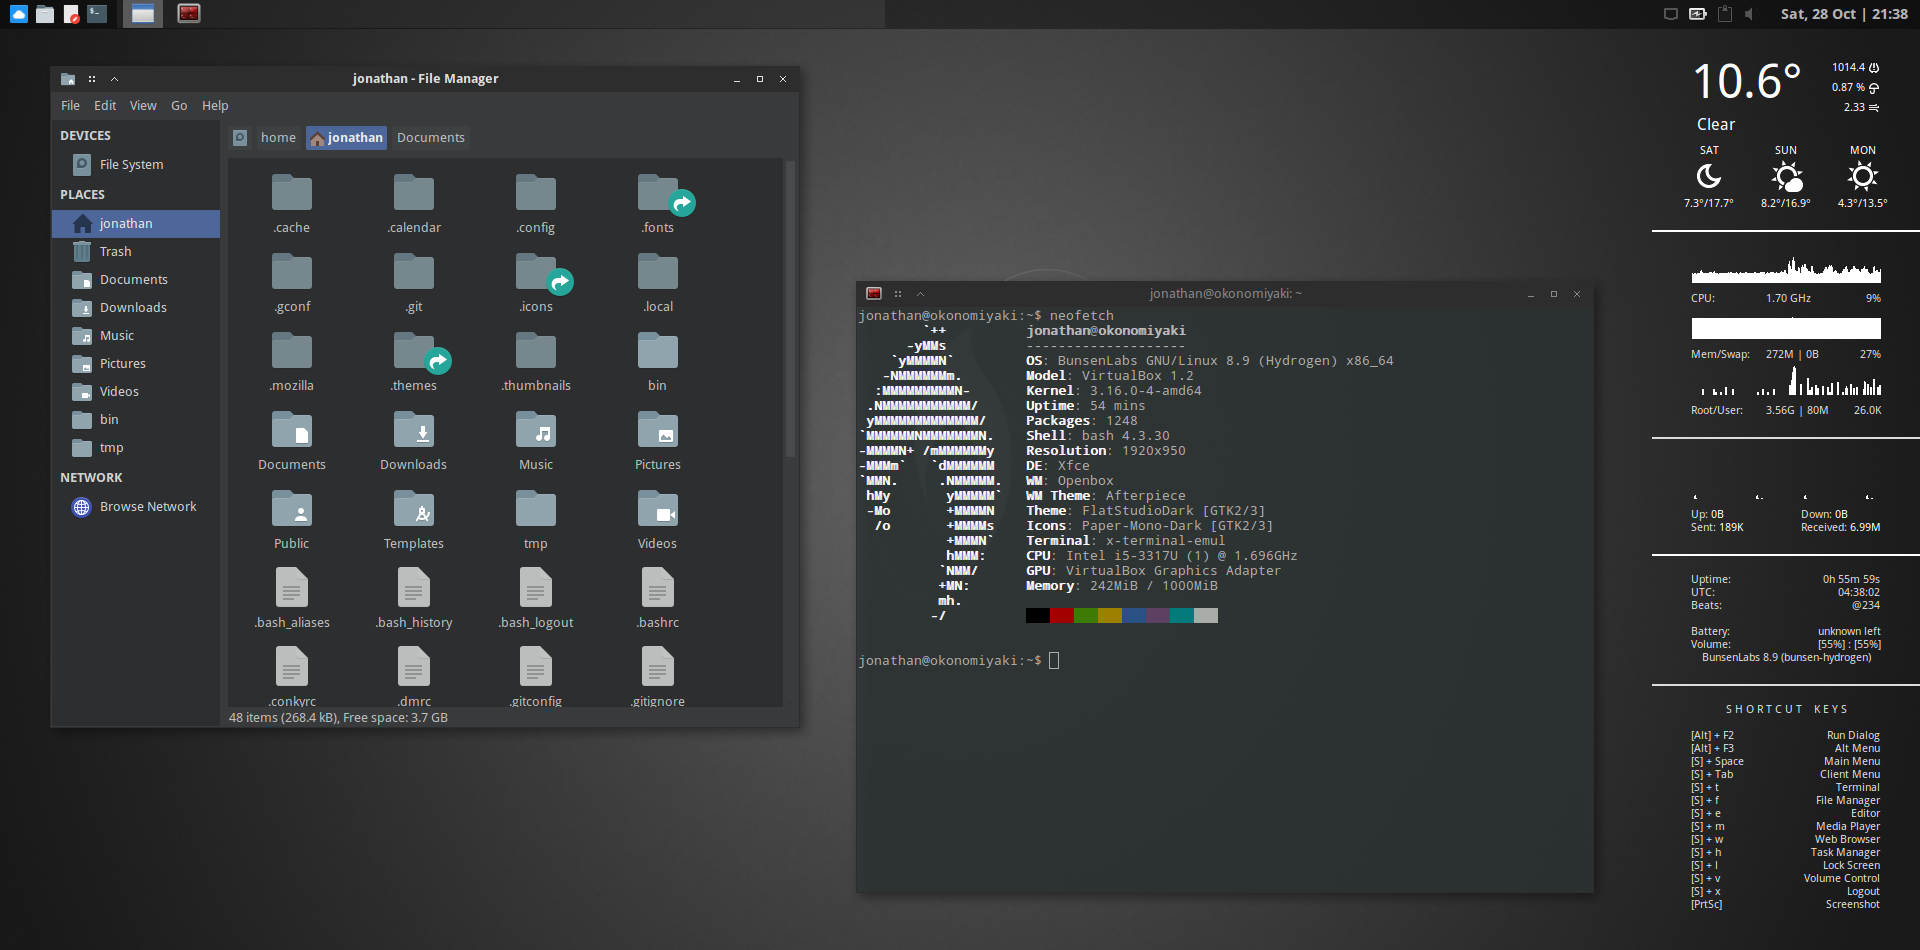
Task: Select the .mozilla folder icon
Action: tap(292, 350)
